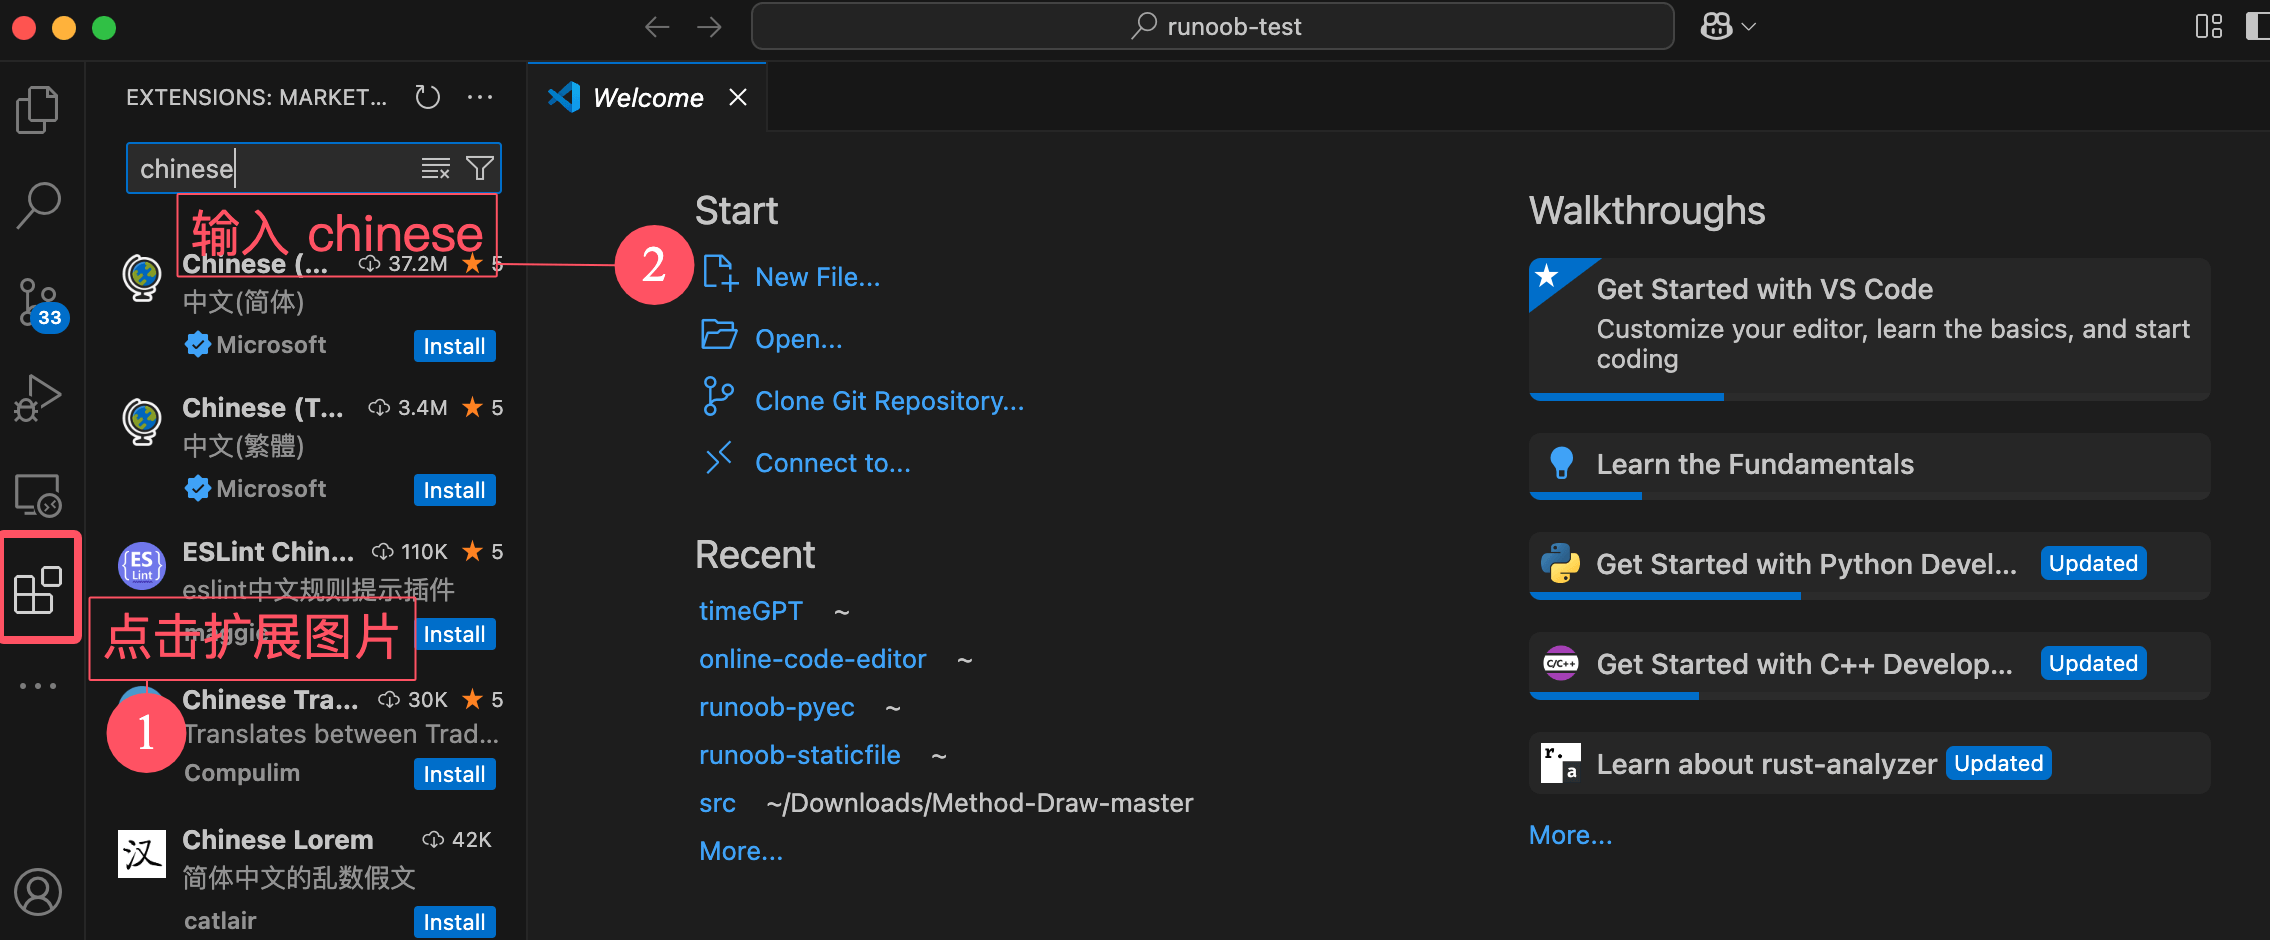Open the Remote Explorer icon

(38, 495)
